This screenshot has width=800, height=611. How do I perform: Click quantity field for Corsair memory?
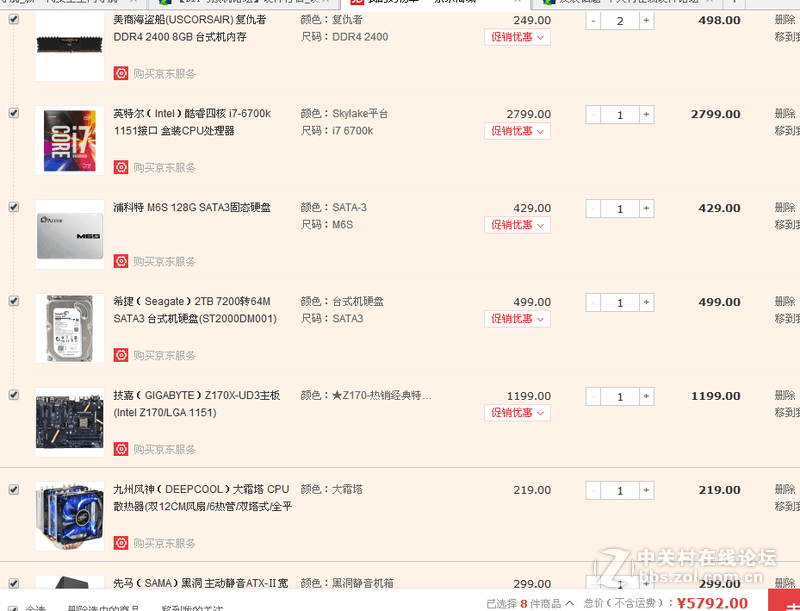620,21
